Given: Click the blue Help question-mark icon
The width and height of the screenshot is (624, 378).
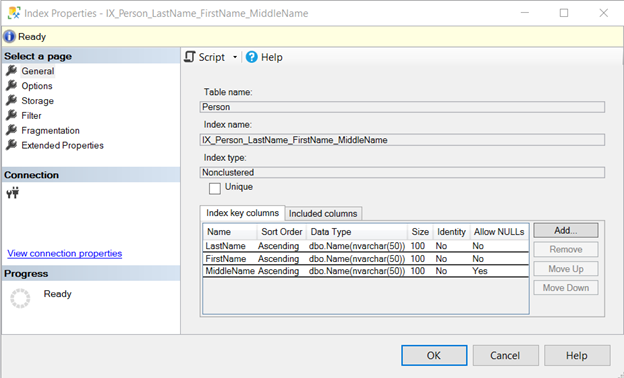Looking at the screenshot, I should [252, 57].
